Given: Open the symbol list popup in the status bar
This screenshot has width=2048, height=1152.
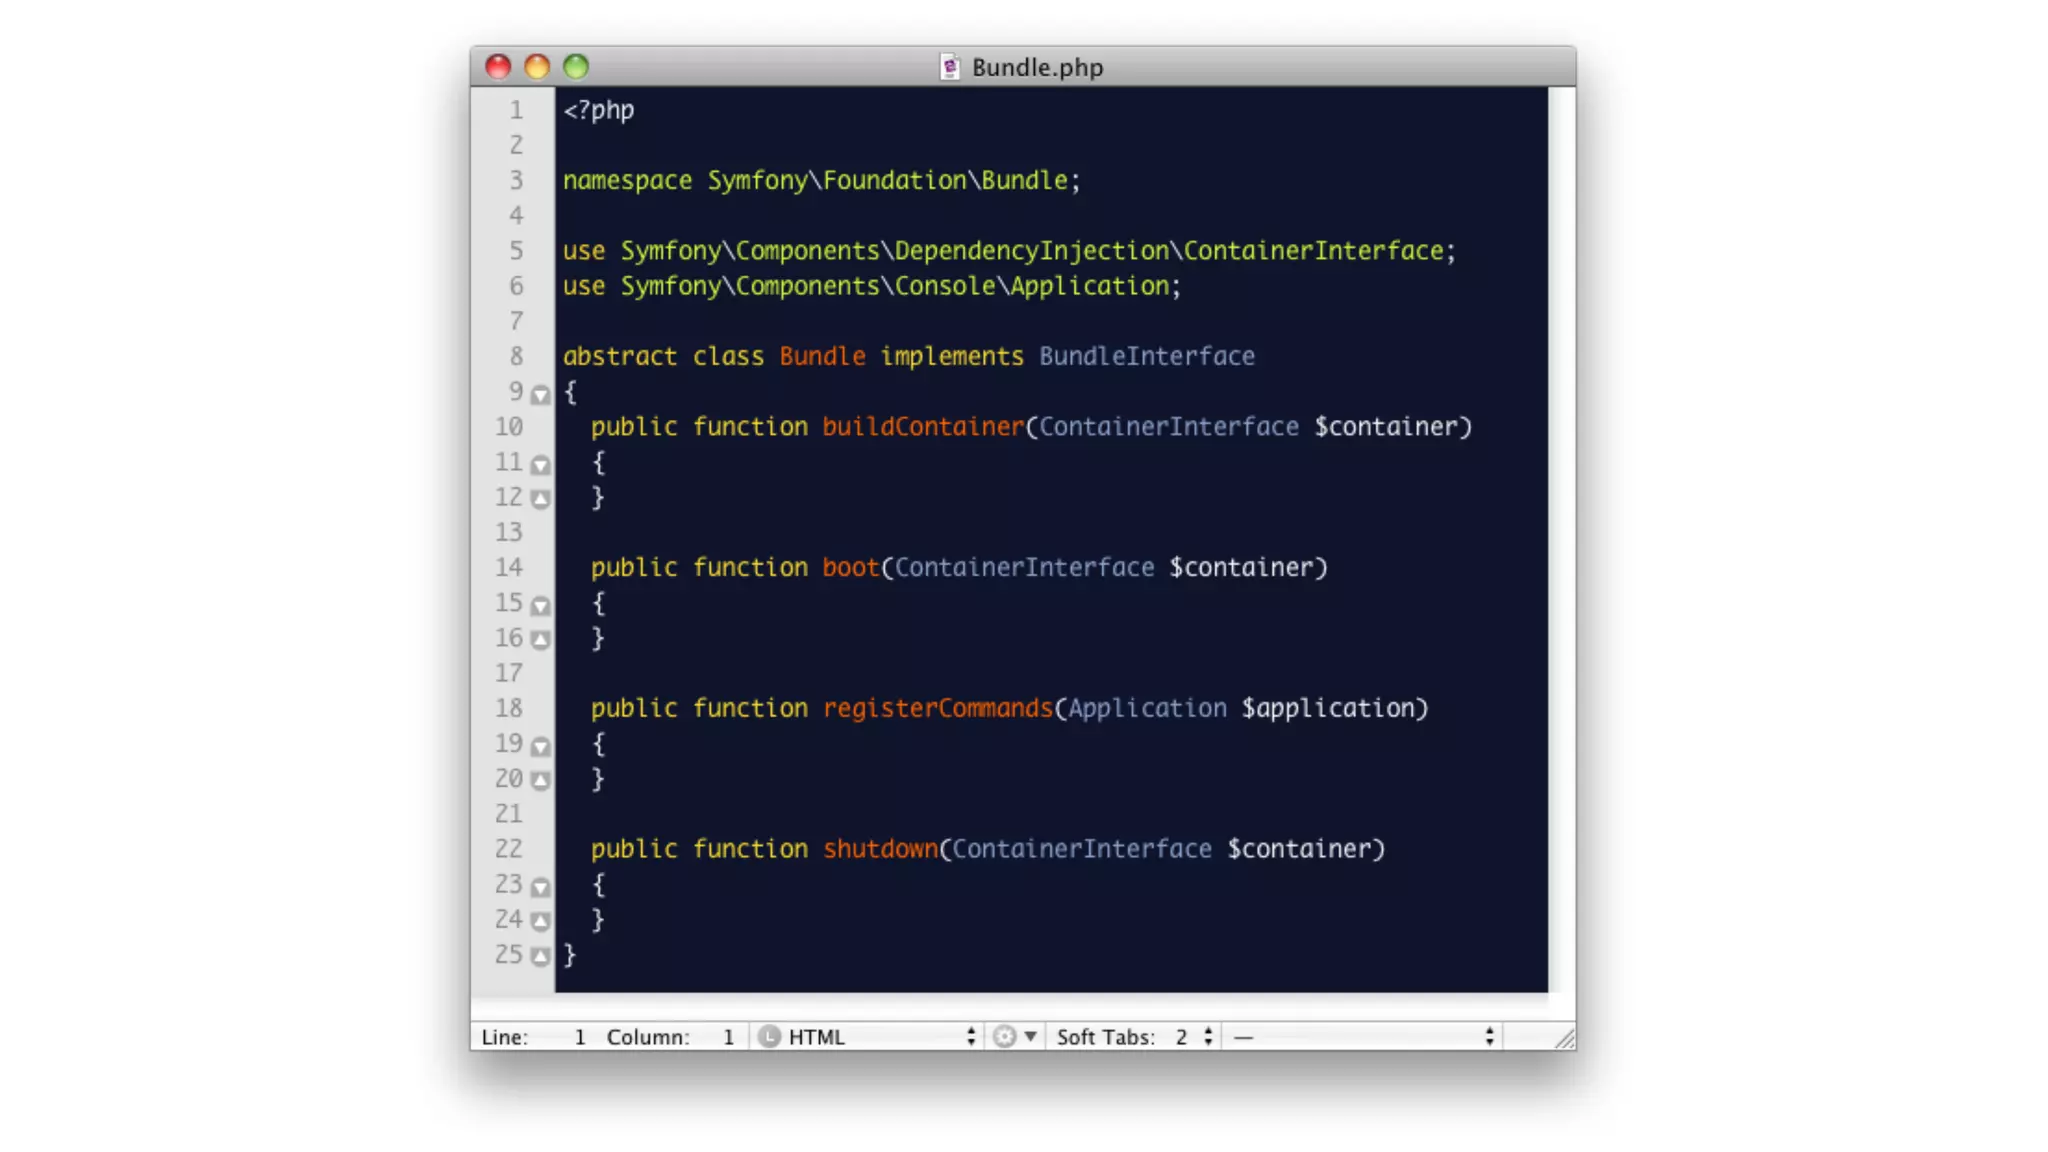Looking at the screenshot, I should [x=1363, y=1037].
